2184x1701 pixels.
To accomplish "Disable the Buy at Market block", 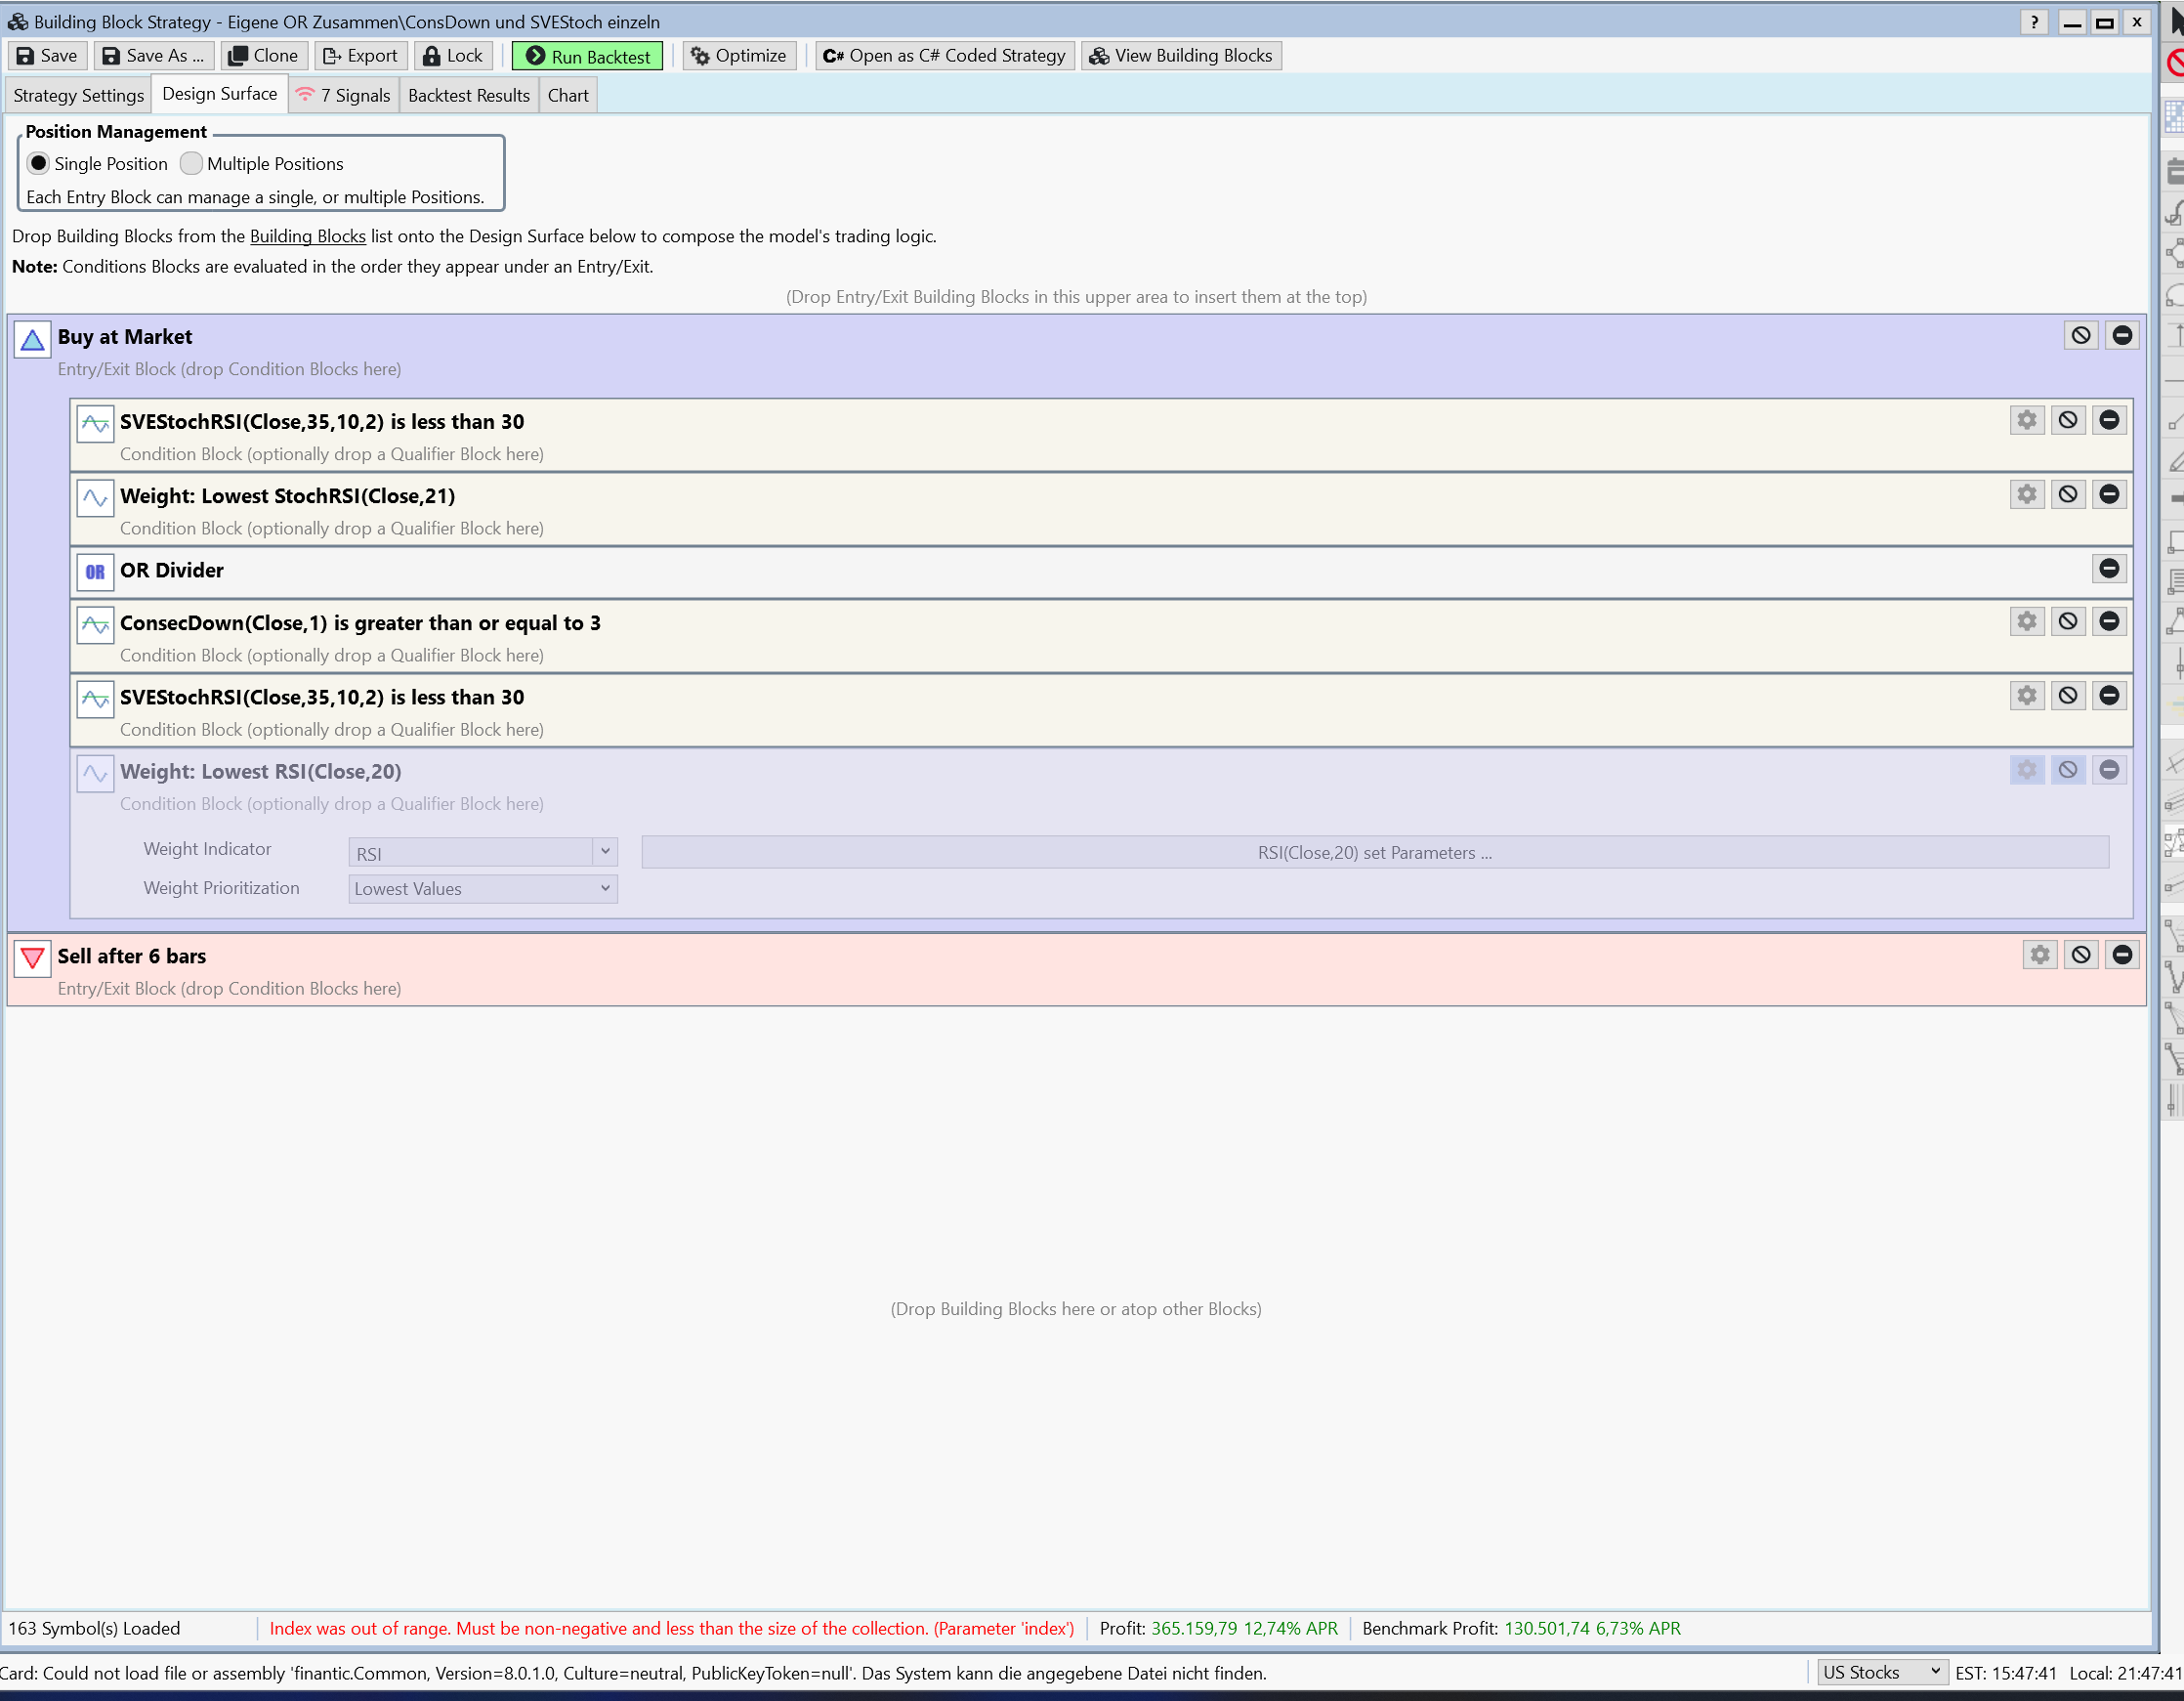I will (x=2080, y=335).
